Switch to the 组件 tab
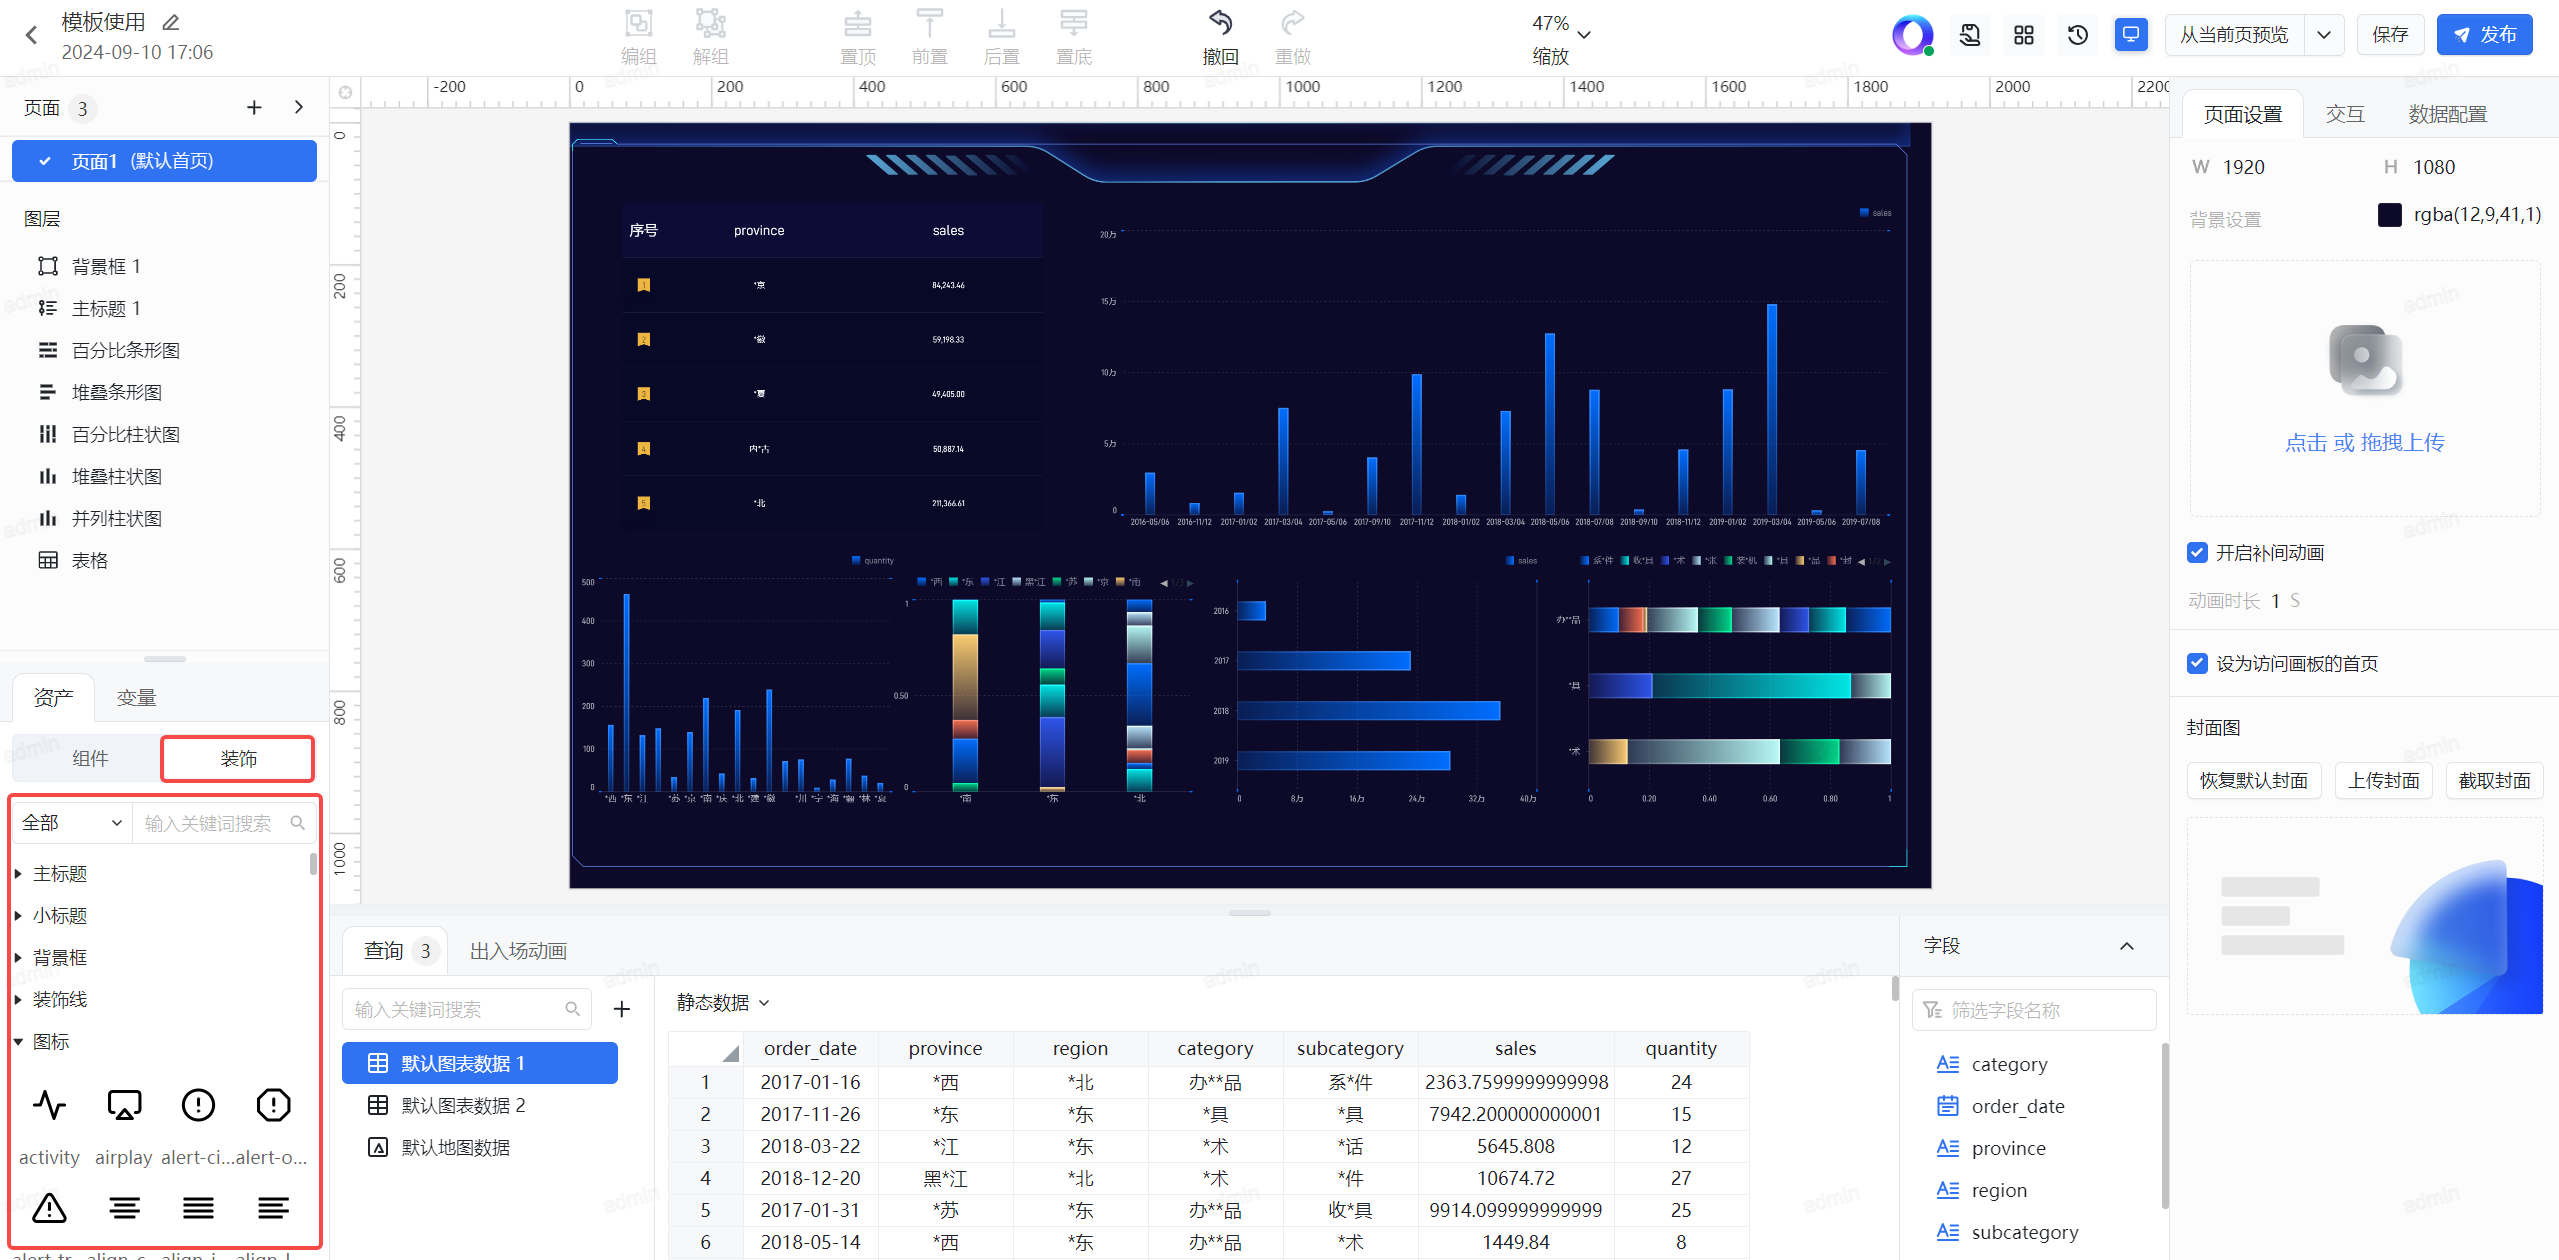This screenshot has width=2559, height=1260. click(x=90, y=759)
